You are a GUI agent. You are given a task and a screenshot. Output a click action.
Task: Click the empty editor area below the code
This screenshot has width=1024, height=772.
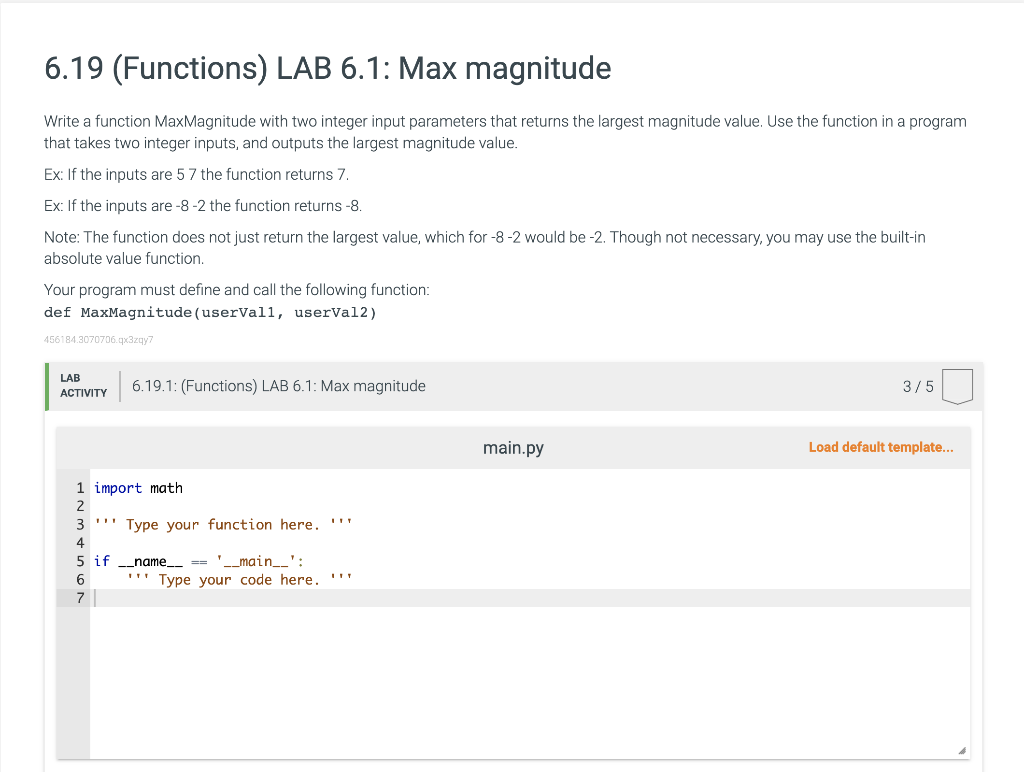point(529,683)
